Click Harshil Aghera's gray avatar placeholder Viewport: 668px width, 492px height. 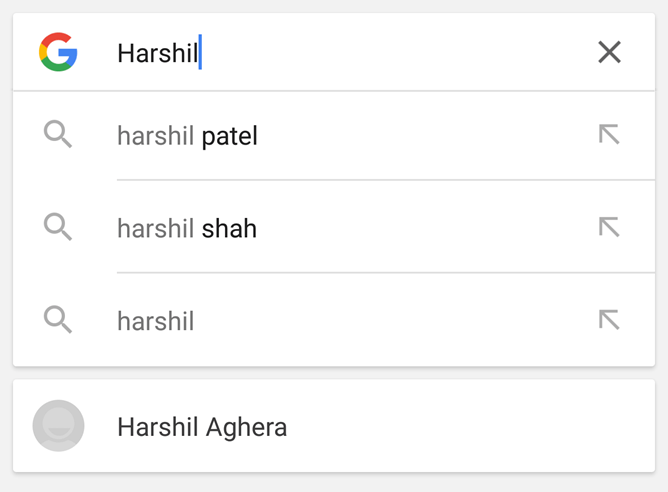click(58, 426)
